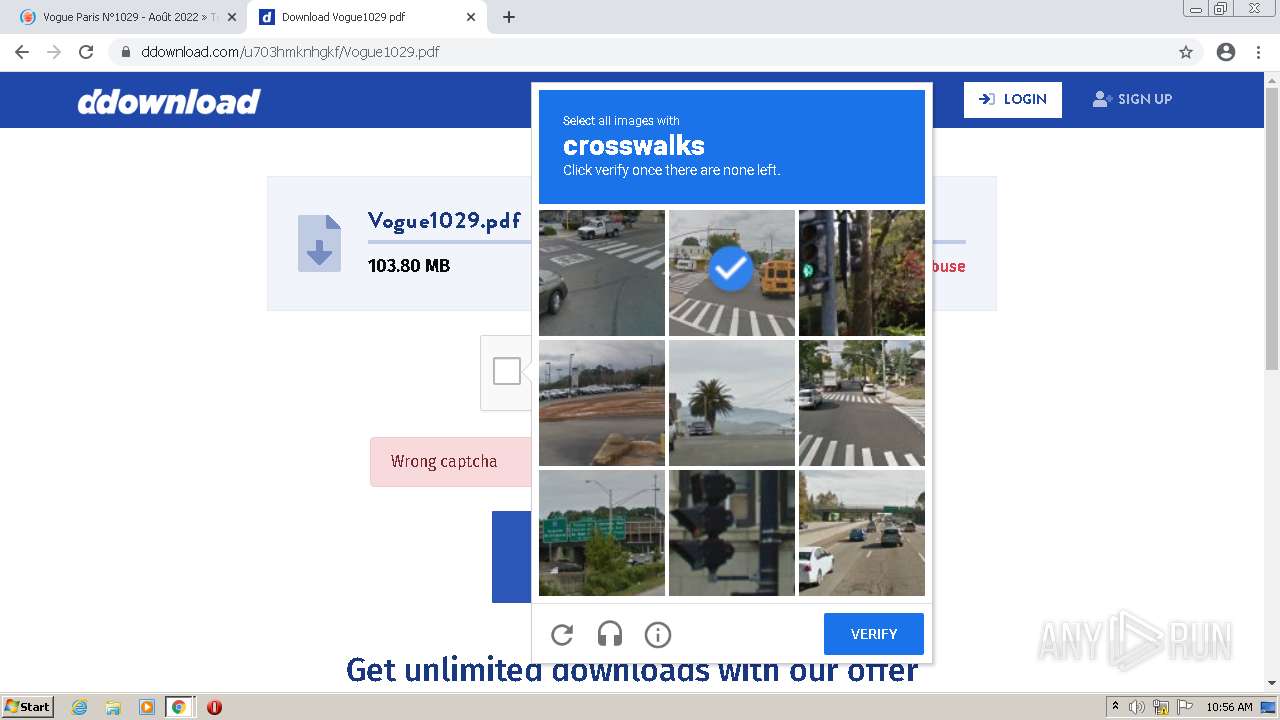Click the Wrong captcha alert message
This screenshot has height=720, width=1280.
[x=451, y=462]
